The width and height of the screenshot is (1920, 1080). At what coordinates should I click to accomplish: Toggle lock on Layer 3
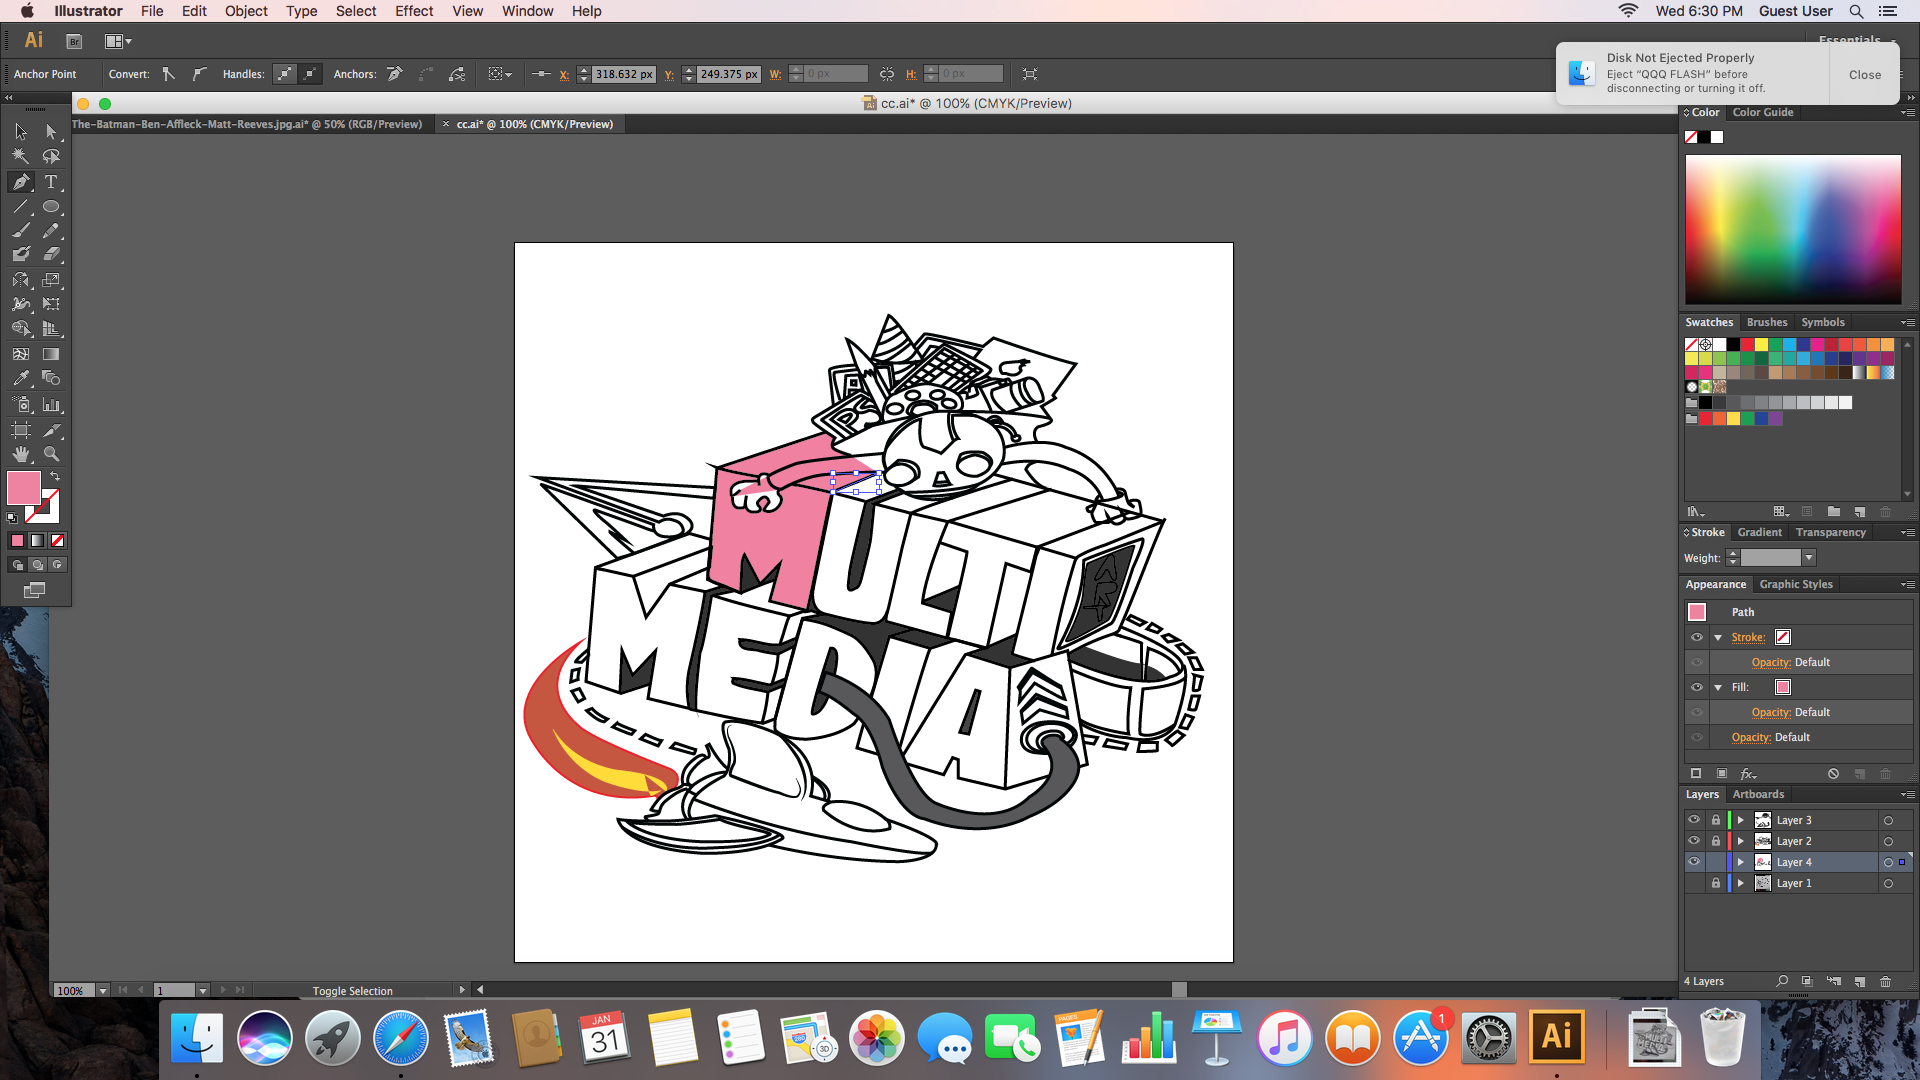click(1716, 820)
